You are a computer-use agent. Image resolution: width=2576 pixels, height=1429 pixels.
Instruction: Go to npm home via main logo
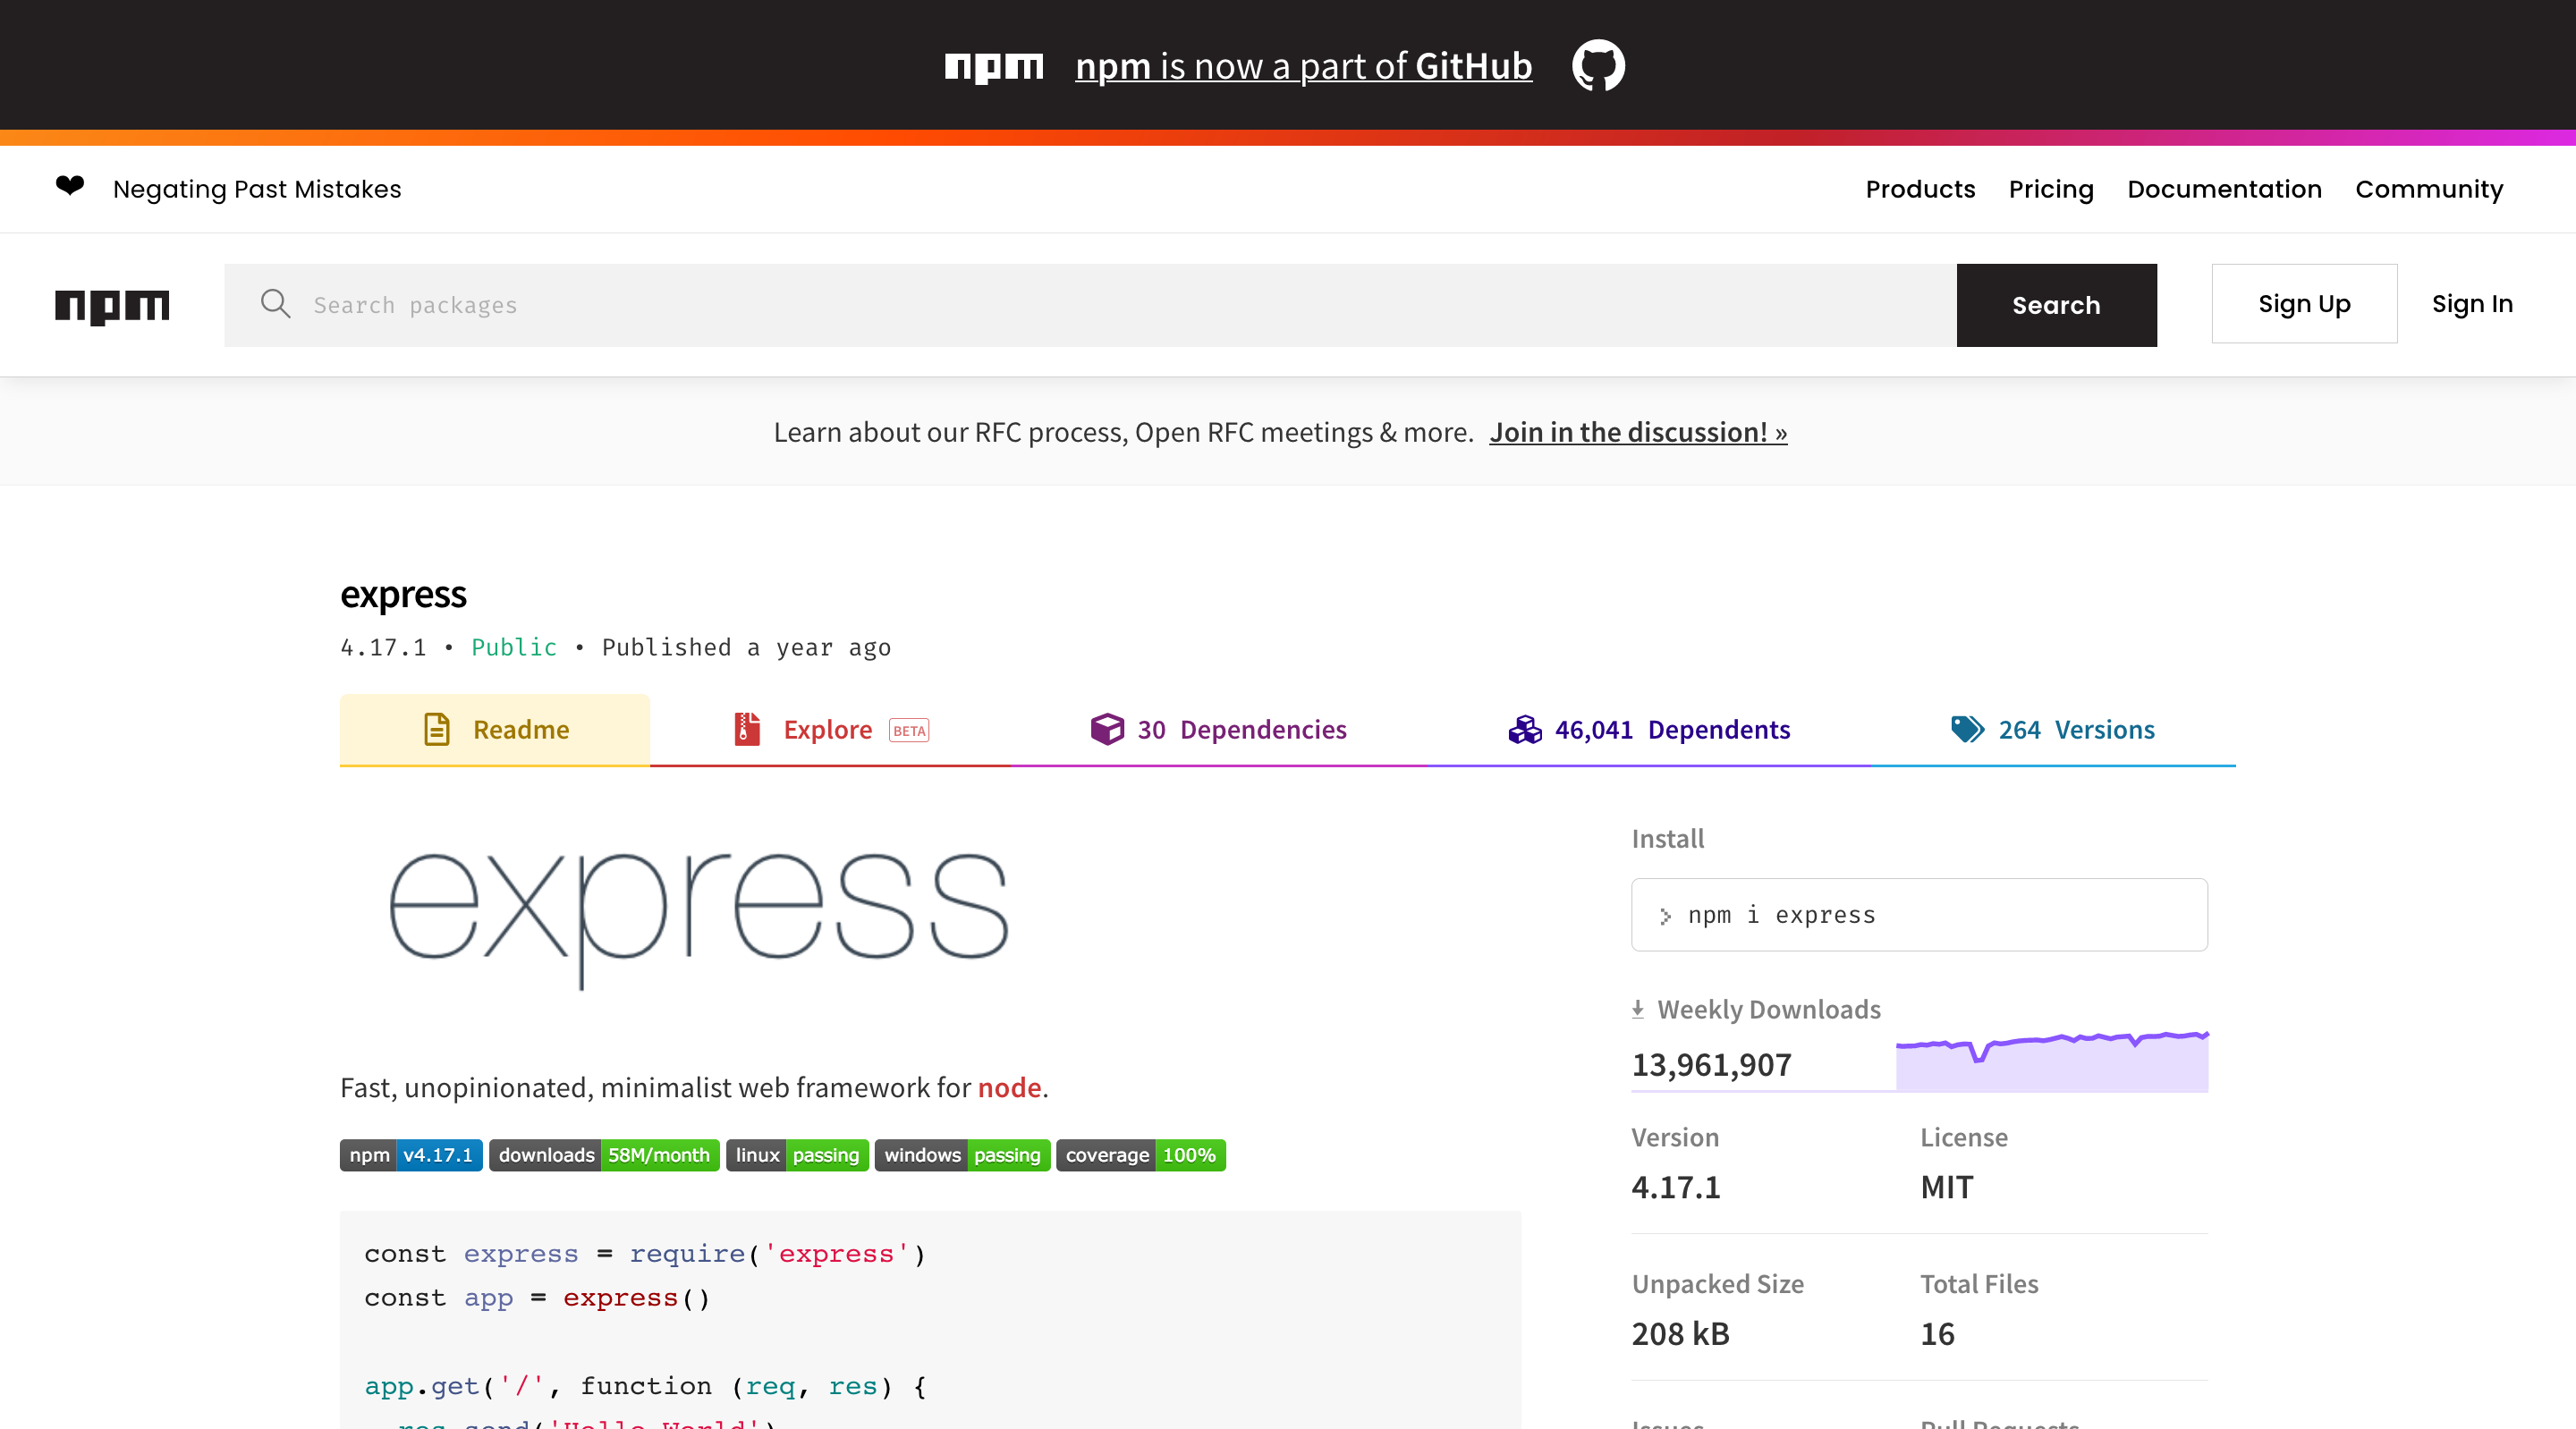pyautogui.click(x=112, y=306)
